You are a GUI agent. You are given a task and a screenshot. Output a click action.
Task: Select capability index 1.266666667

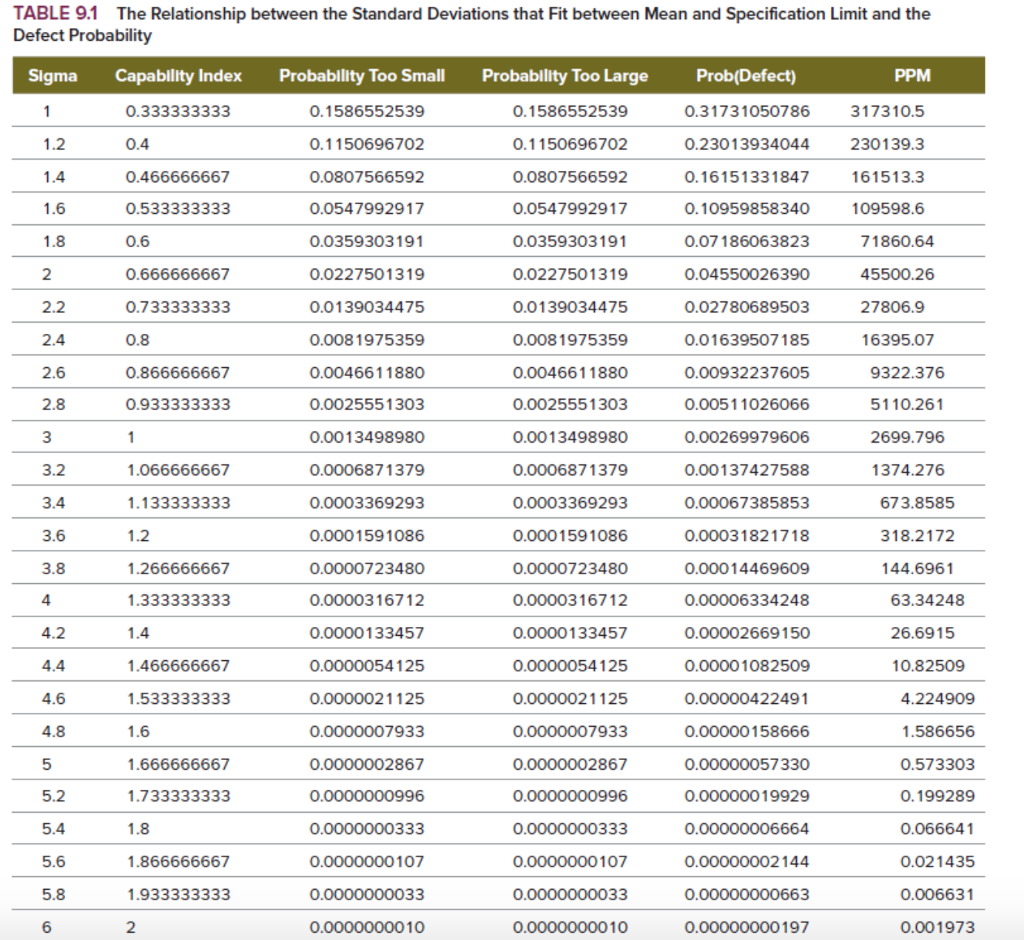(x=178, y=569)
